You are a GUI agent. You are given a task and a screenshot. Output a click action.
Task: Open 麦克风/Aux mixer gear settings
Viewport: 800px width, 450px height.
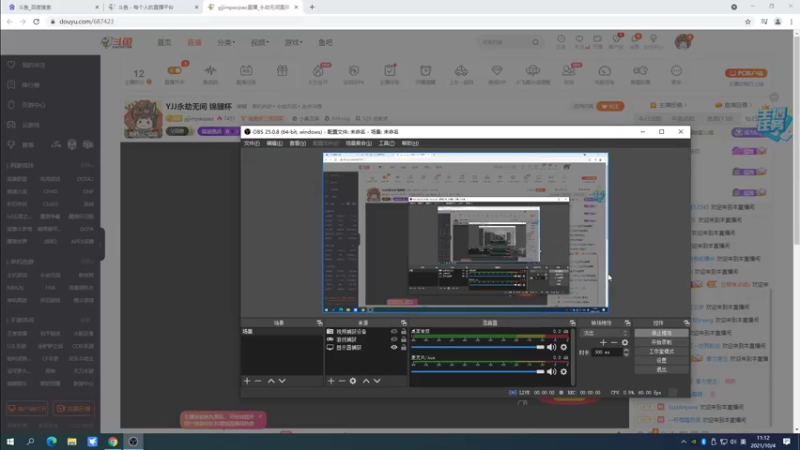point(564,372)
